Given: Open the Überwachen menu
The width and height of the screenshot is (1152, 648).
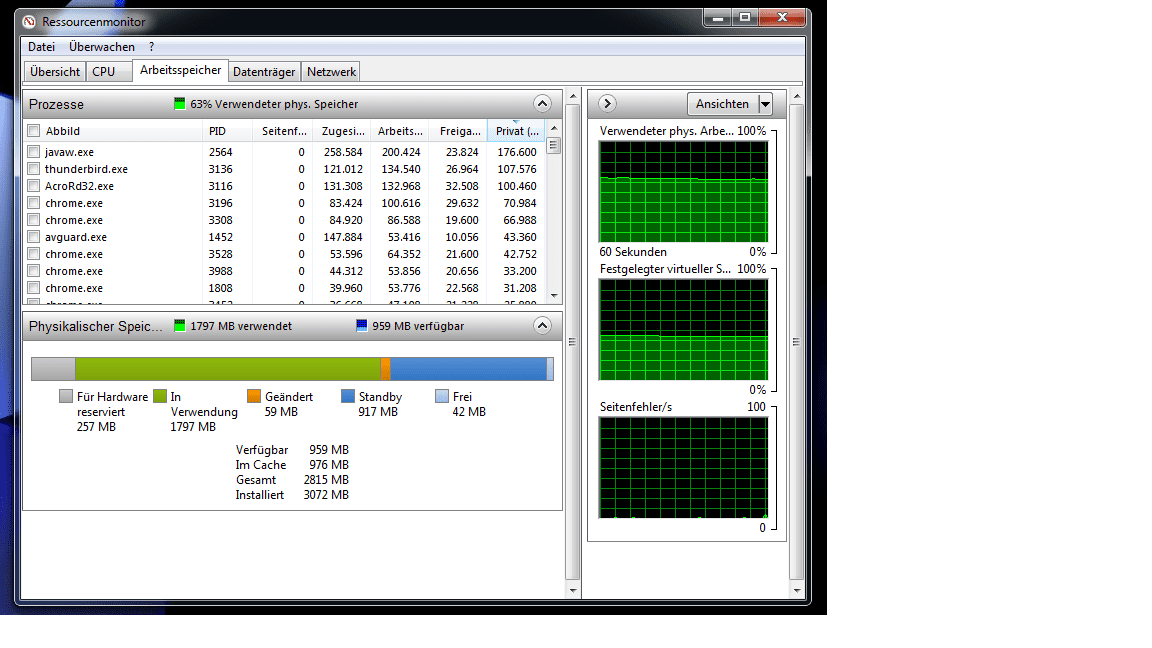Looking at the screenshot, I should click(x=102, y=46).
